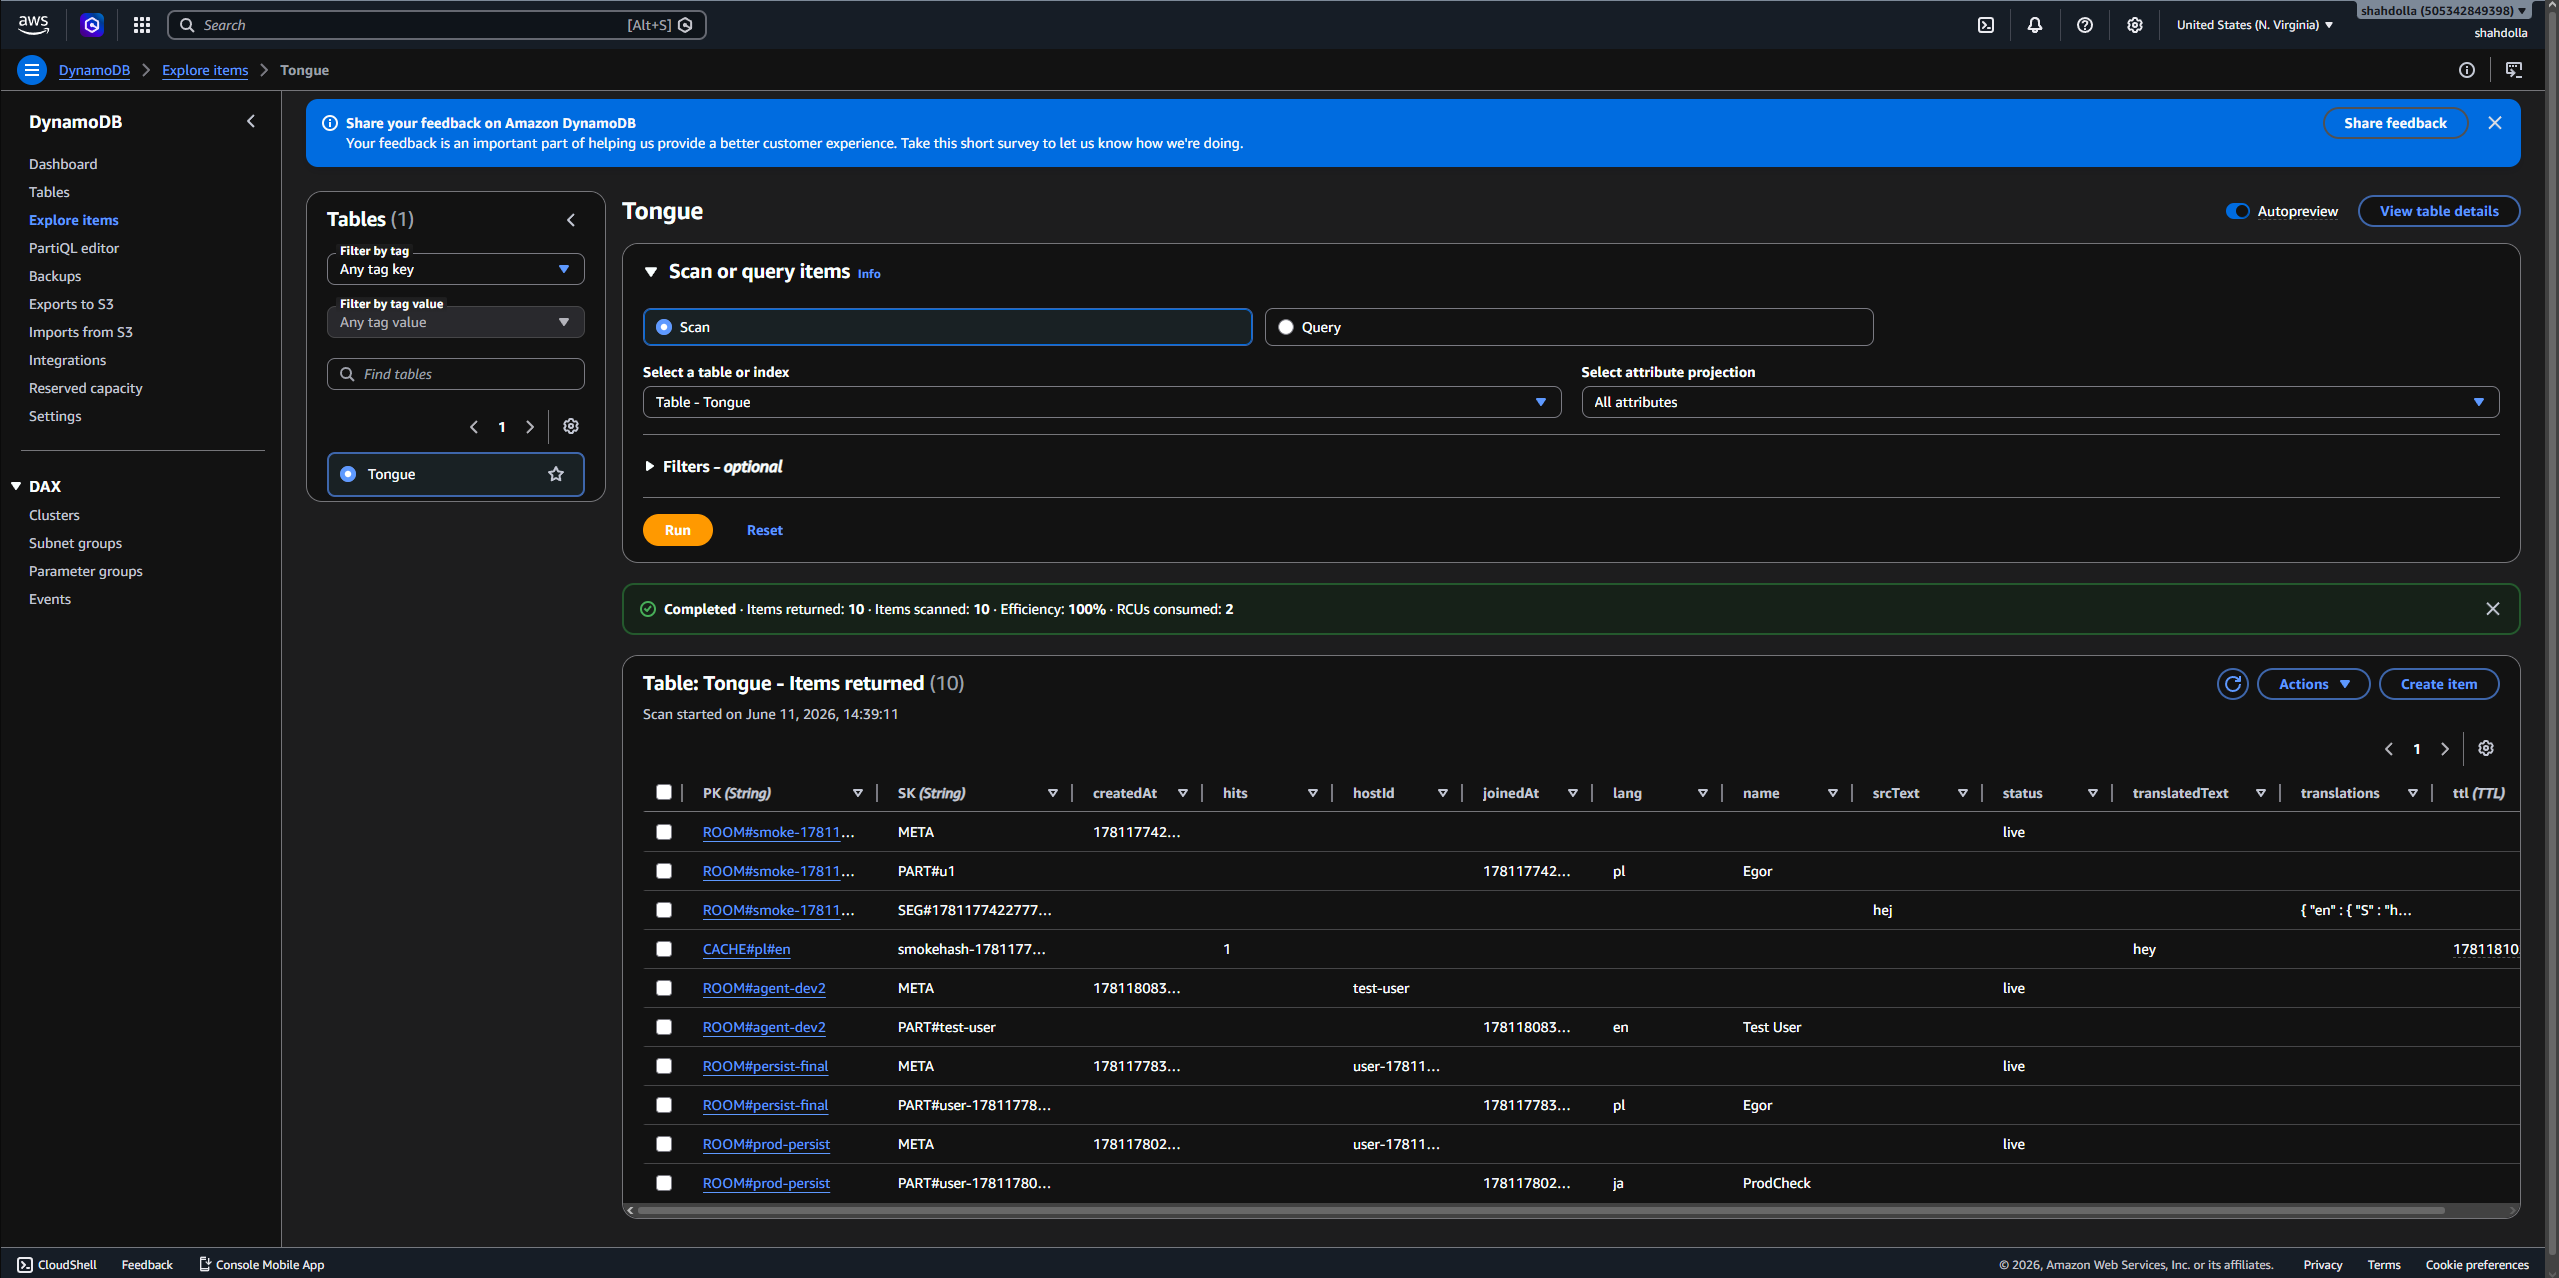Open Reserved capacity in the sidebar
Viewport: 2559px width, 1278px height.
click(86, 388)
